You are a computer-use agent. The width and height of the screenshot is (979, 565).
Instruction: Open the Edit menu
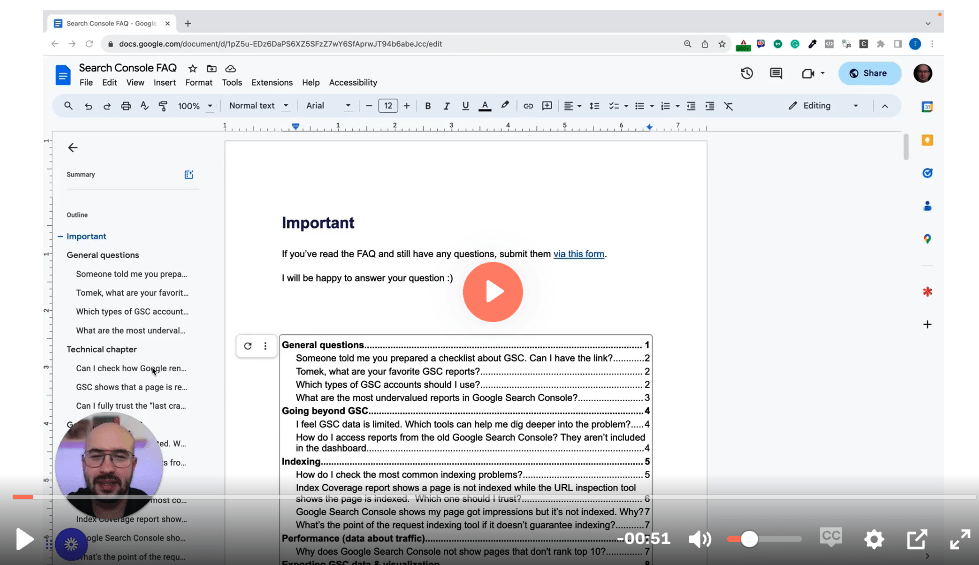coord(109,82)
